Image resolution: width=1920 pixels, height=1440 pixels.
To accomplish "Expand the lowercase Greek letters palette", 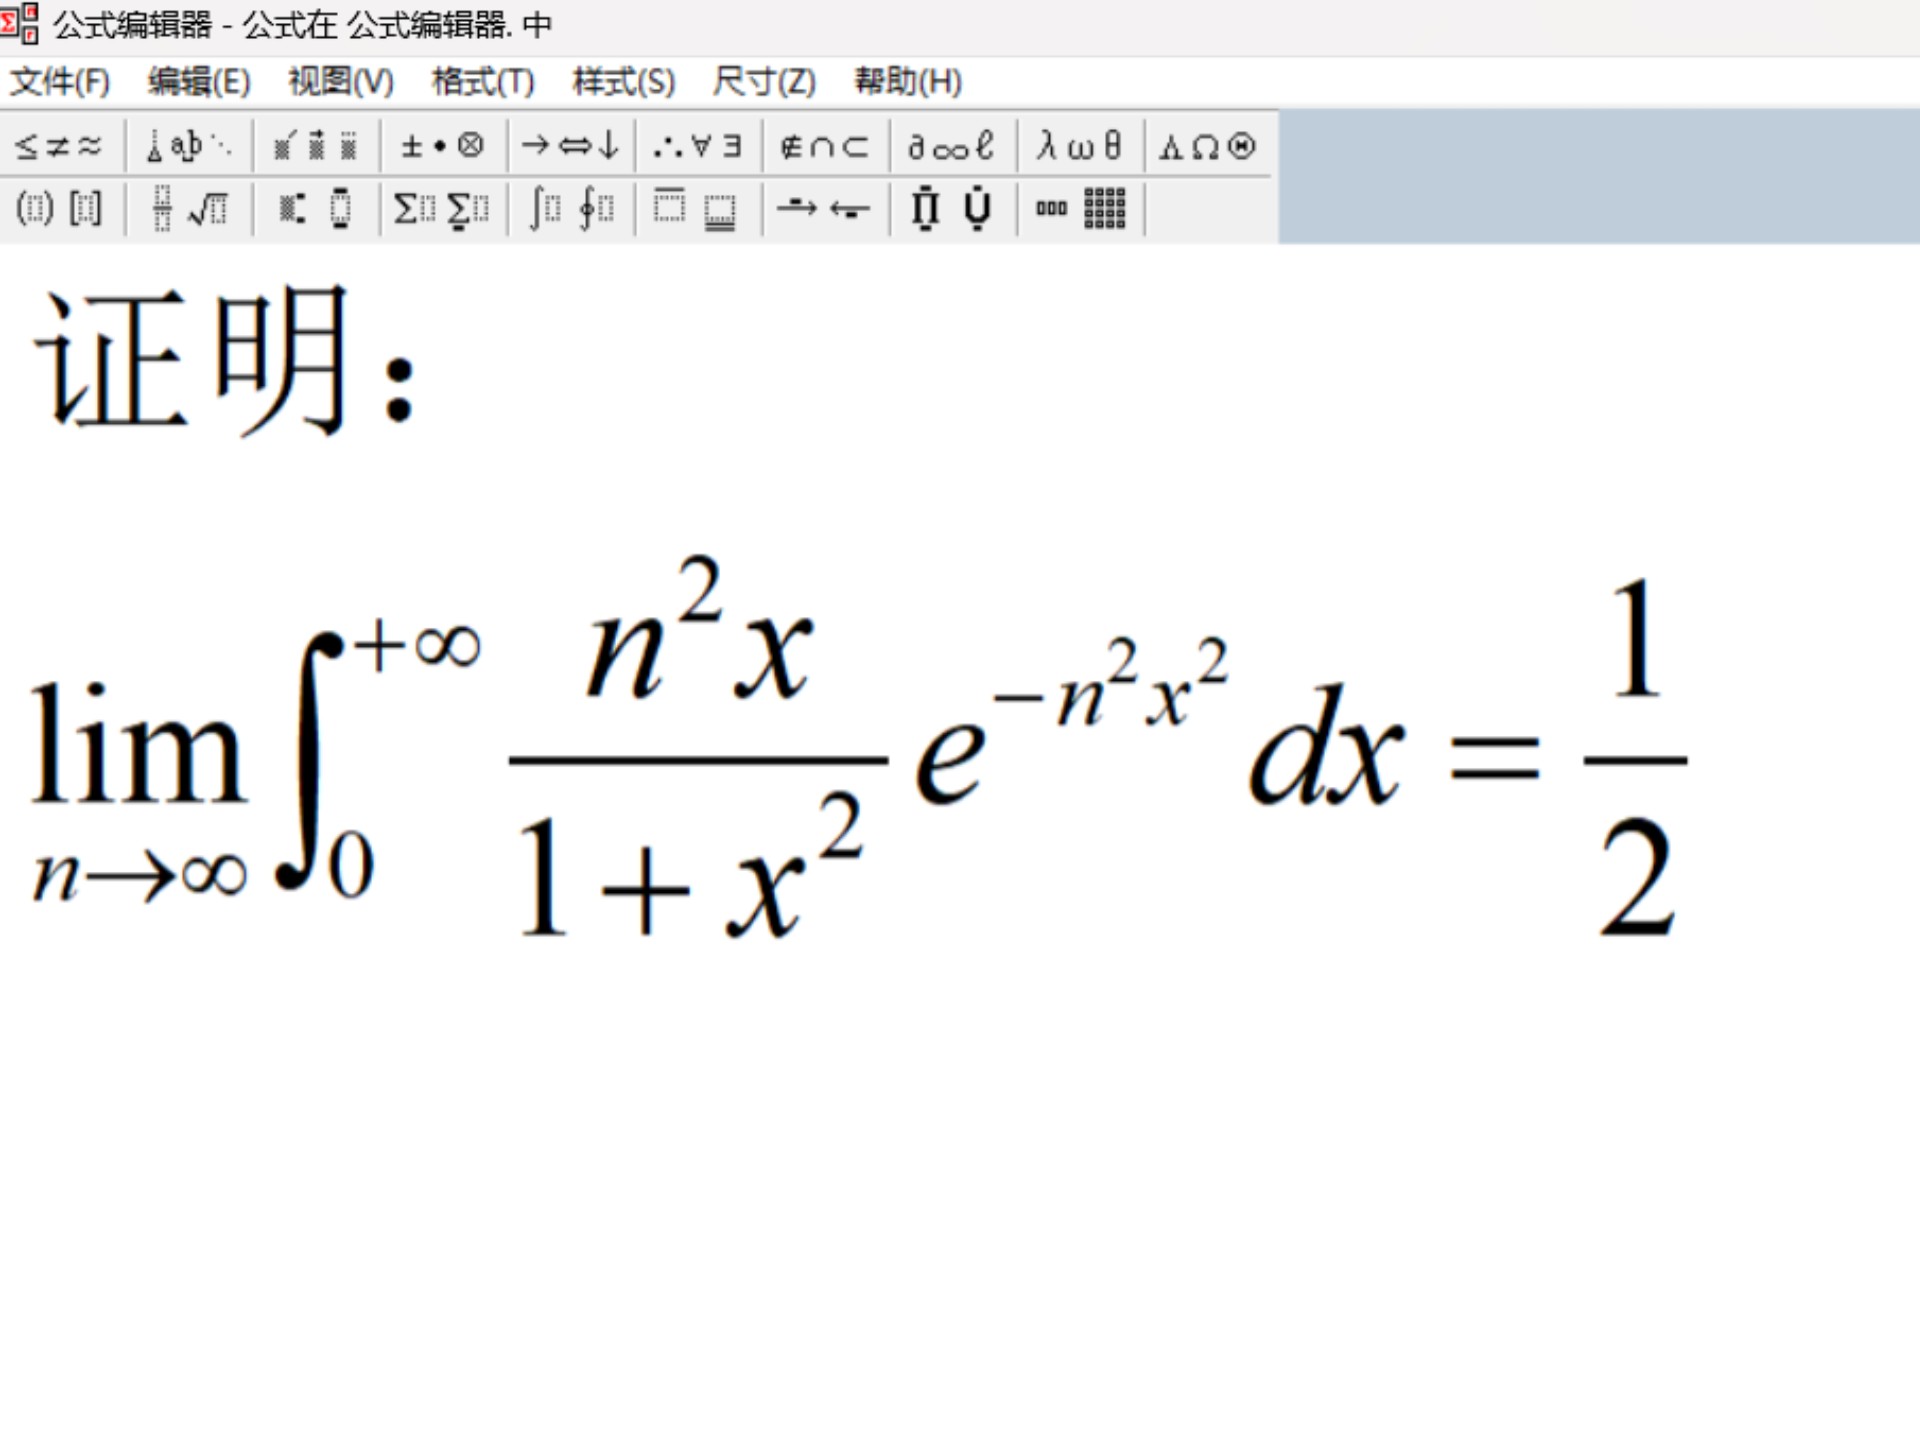I will point(1079,147).
